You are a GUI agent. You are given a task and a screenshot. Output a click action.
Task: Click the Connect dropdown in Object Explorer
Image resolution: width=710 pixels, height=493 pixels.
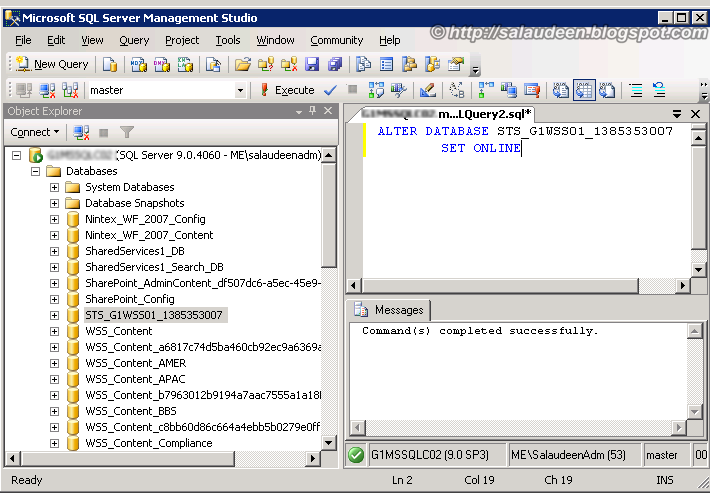click(35, 132)
